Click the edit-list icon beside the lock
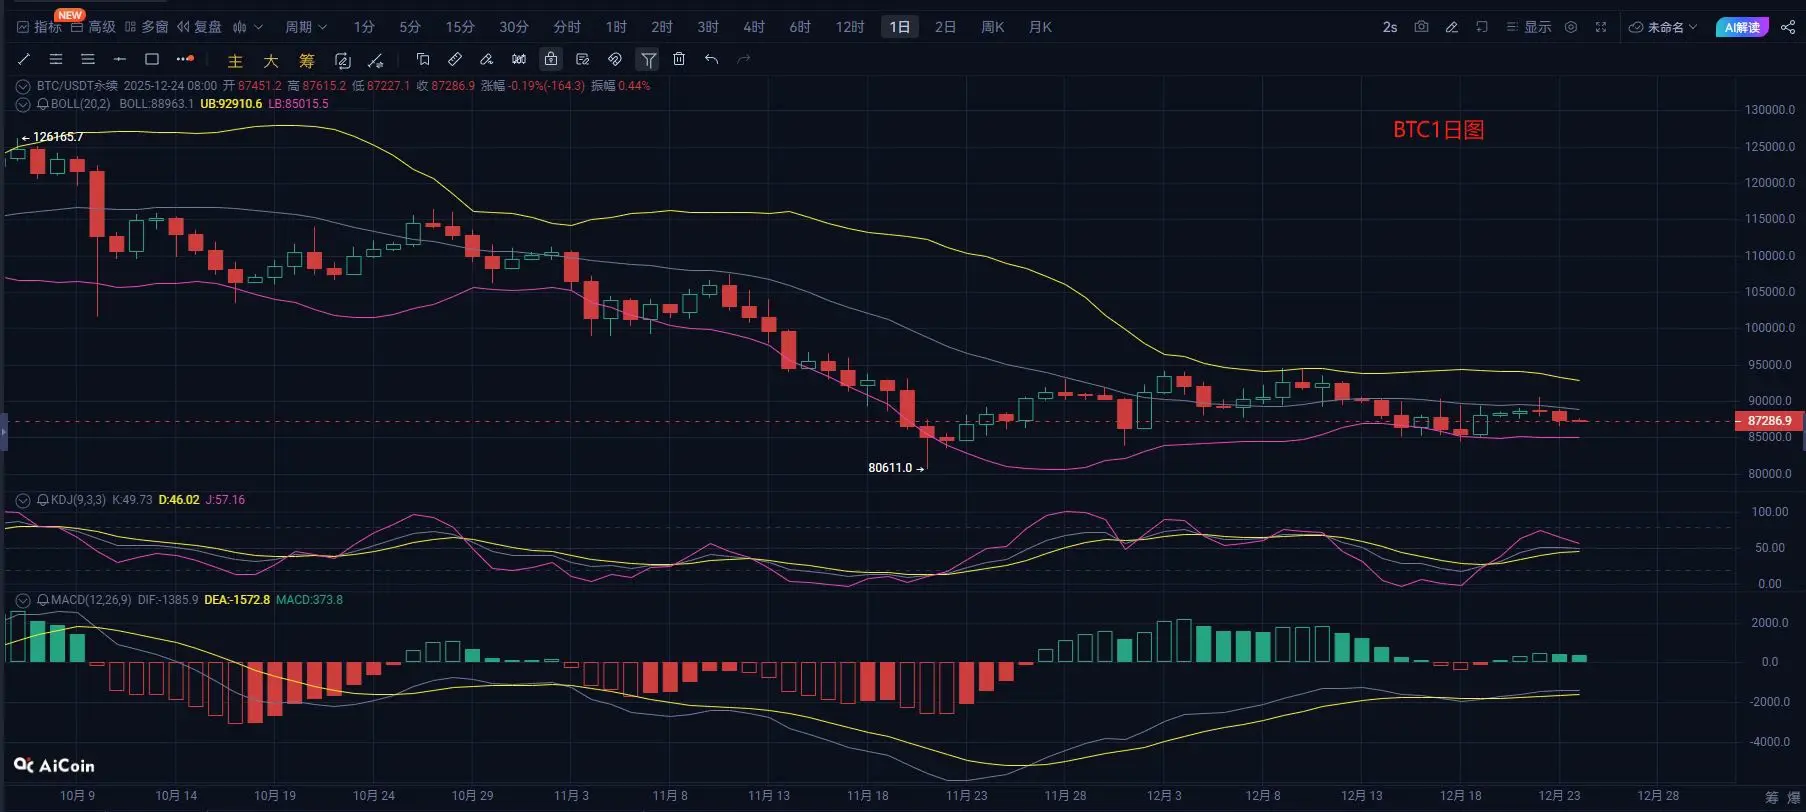Viewport: 1806px width, 812px height. point(583,60)
